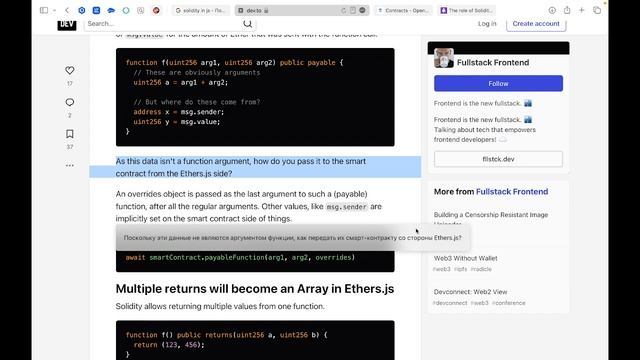
Task: Open the Share icon in Safari toolbar
Action: 567,10
